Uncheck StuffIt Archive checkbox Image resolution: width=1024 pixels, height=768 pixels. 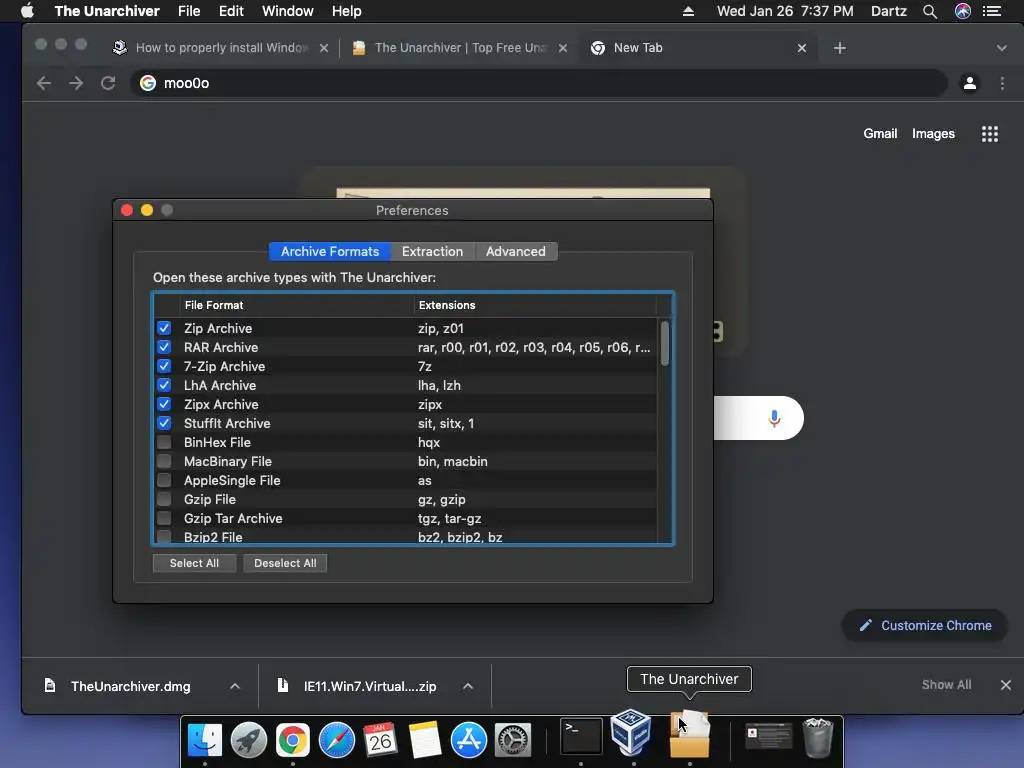coord(164,423)
